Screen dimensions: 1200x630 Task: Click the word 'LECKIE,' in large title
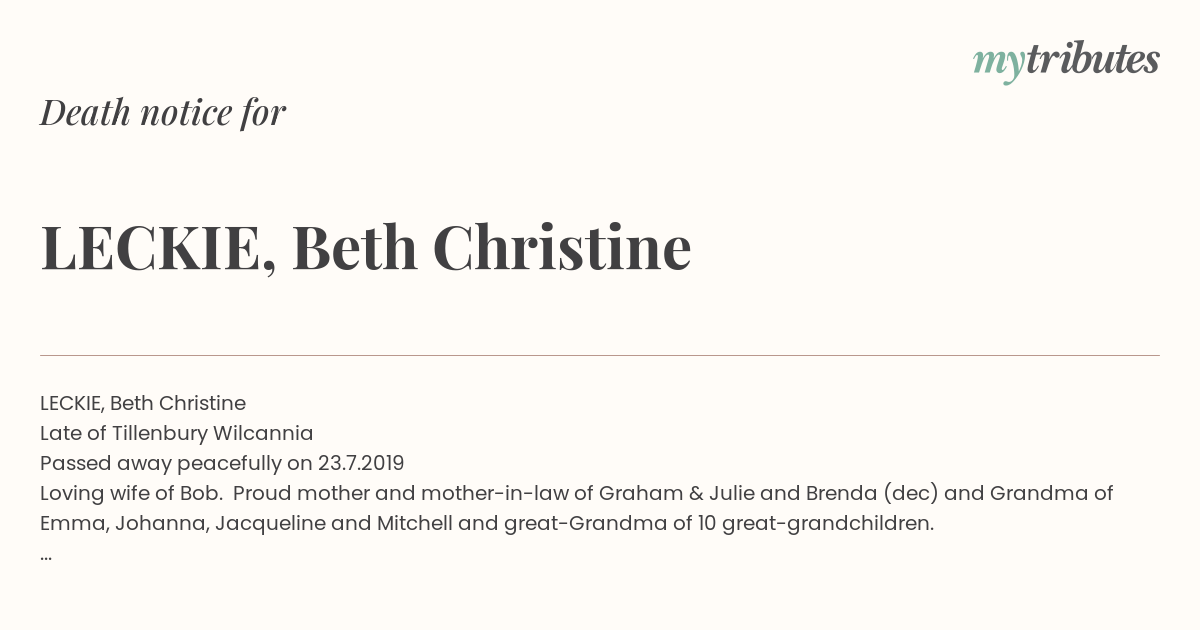tap(158, 249)
